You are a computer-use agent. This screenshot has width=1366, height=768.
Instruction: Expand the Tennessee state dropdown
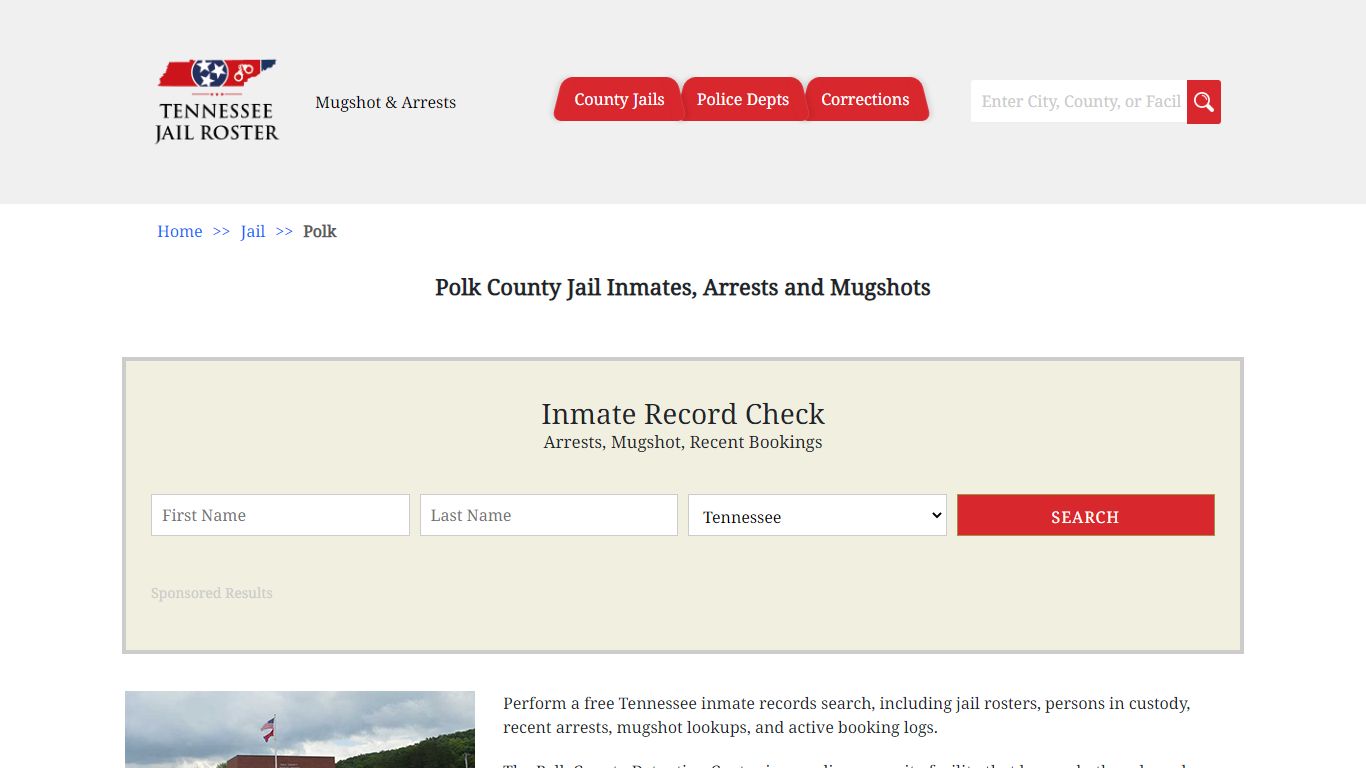tap(817, 515)
